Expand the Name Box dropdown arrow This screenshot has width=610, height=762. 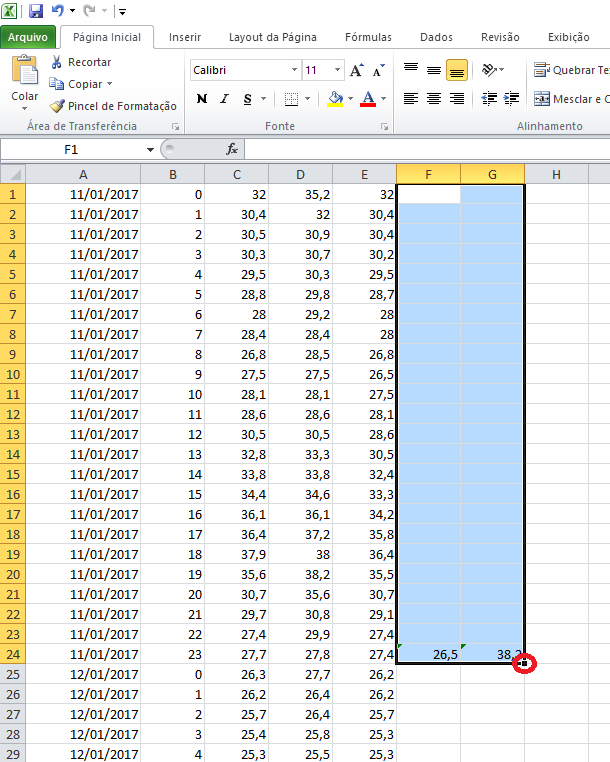coord(150,149)
